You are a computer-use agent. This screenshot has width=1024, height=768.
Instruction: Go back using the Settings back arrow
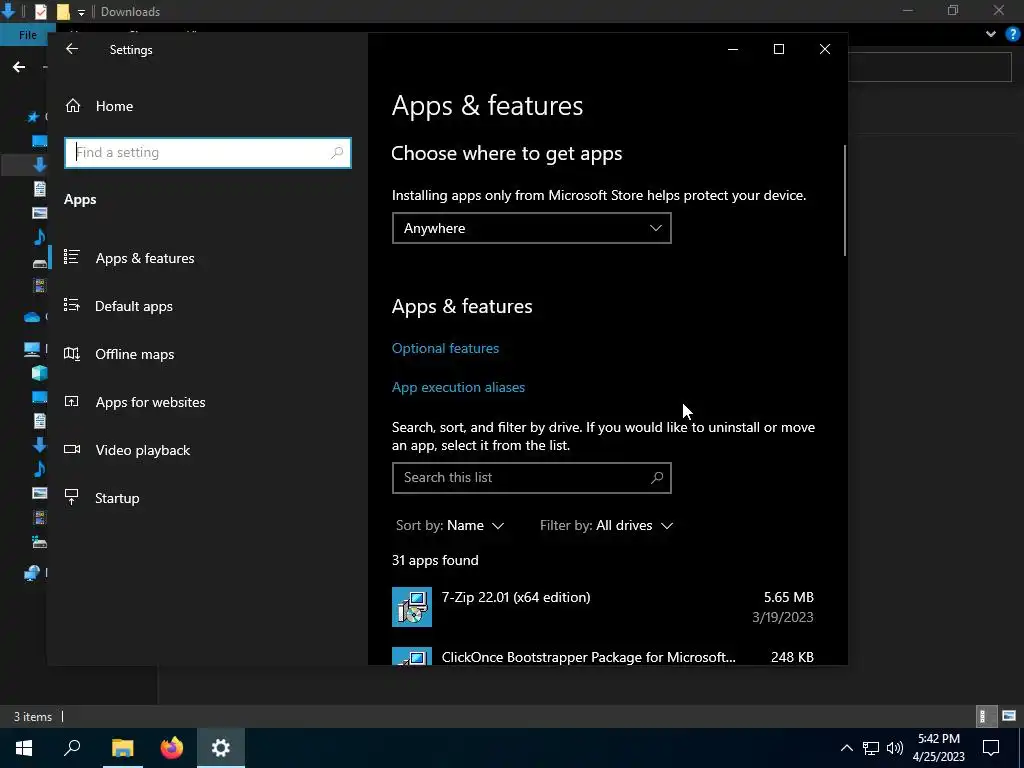[72, 49]
